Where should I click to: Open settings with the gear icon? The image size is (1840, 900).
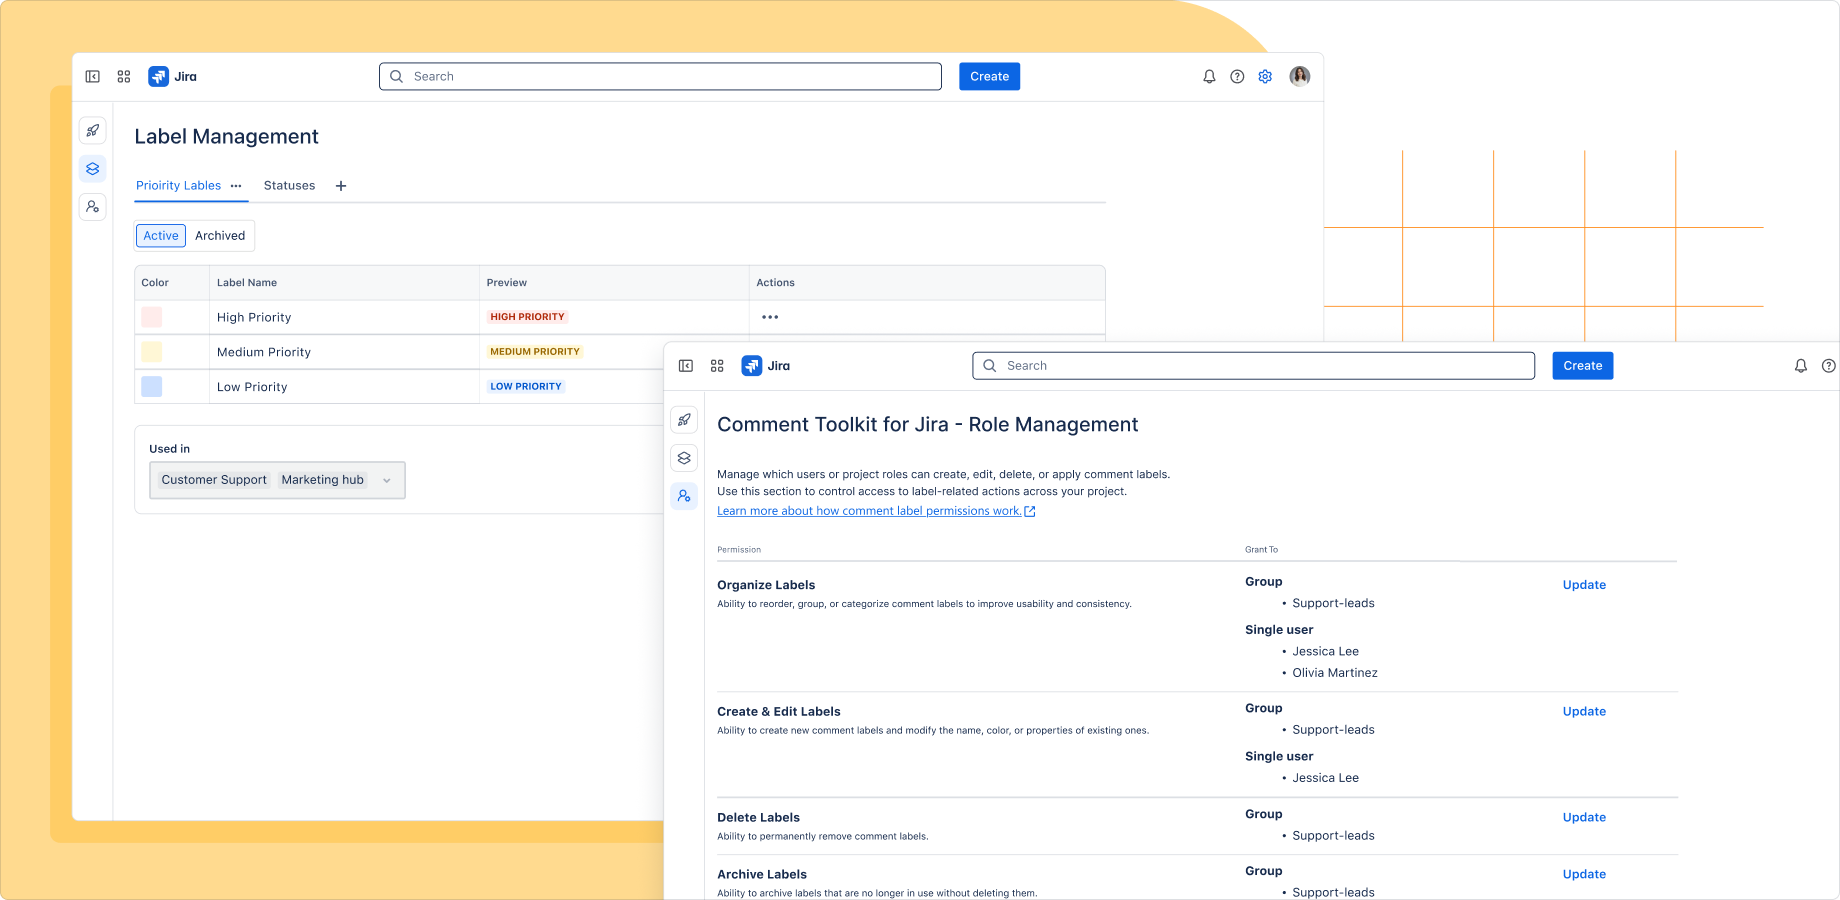1265,76
